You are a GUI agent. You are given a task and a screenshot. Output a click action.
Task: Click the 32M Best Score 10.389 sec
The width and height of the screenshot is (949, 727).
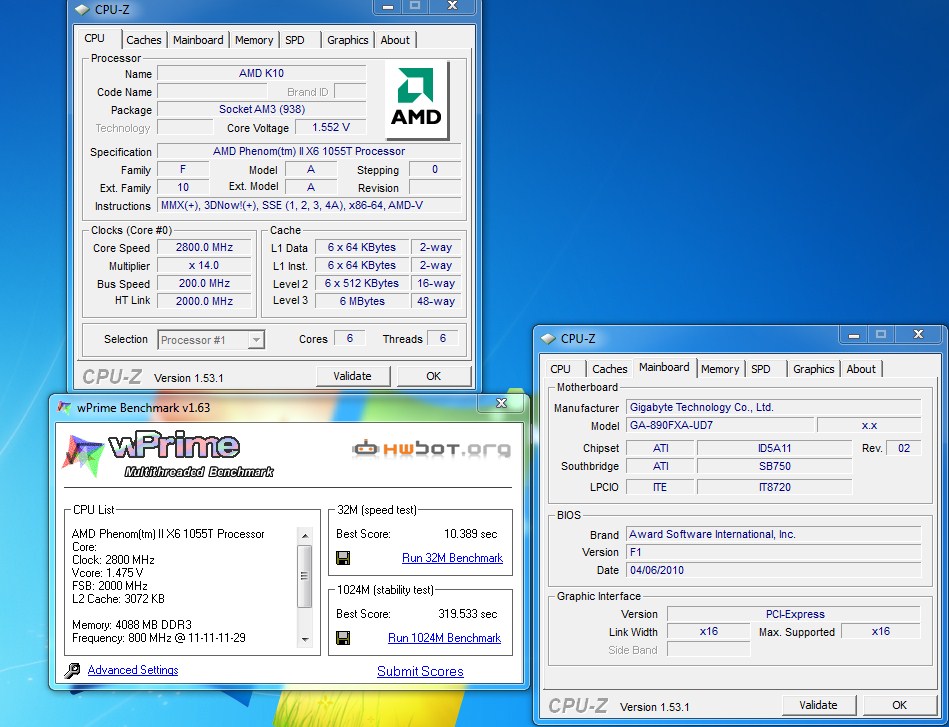[x=470, y=534]
